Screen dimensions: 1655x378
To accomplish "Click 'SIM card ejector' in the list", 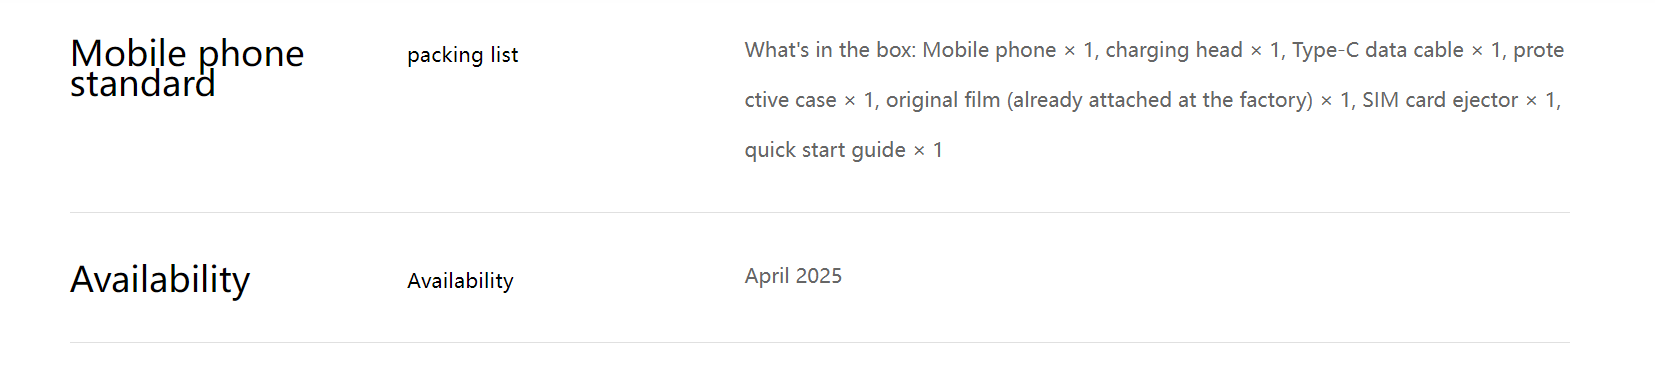I will pos(1440,100).
